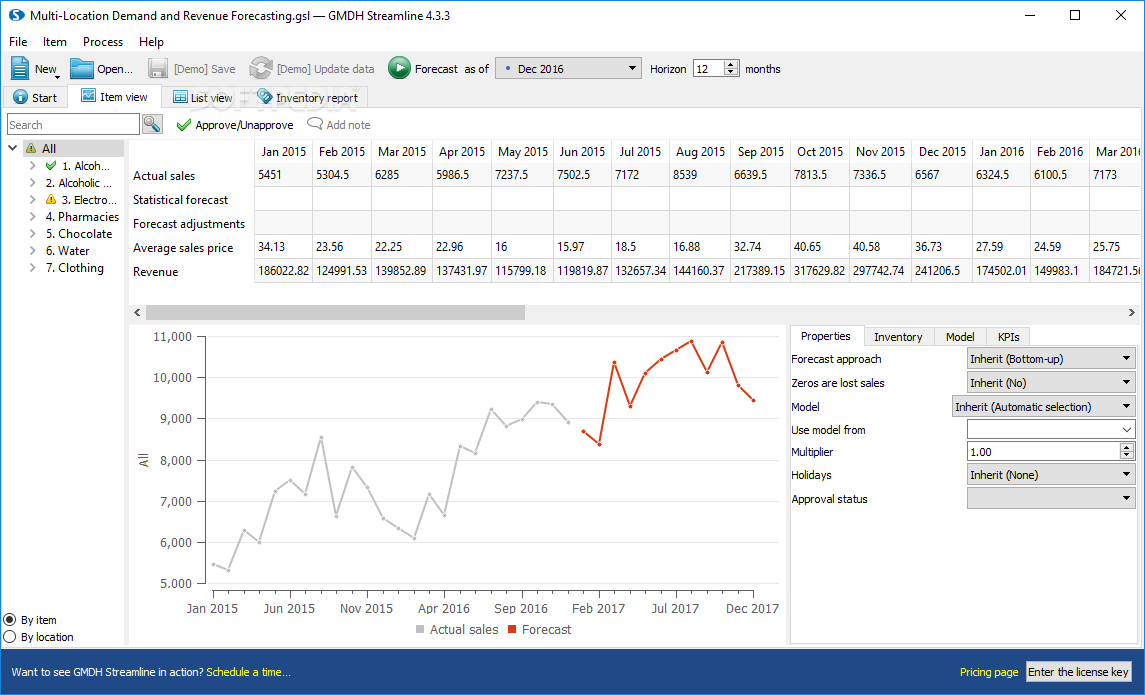
Task: Open the Process menu
Action: point(103,42)
